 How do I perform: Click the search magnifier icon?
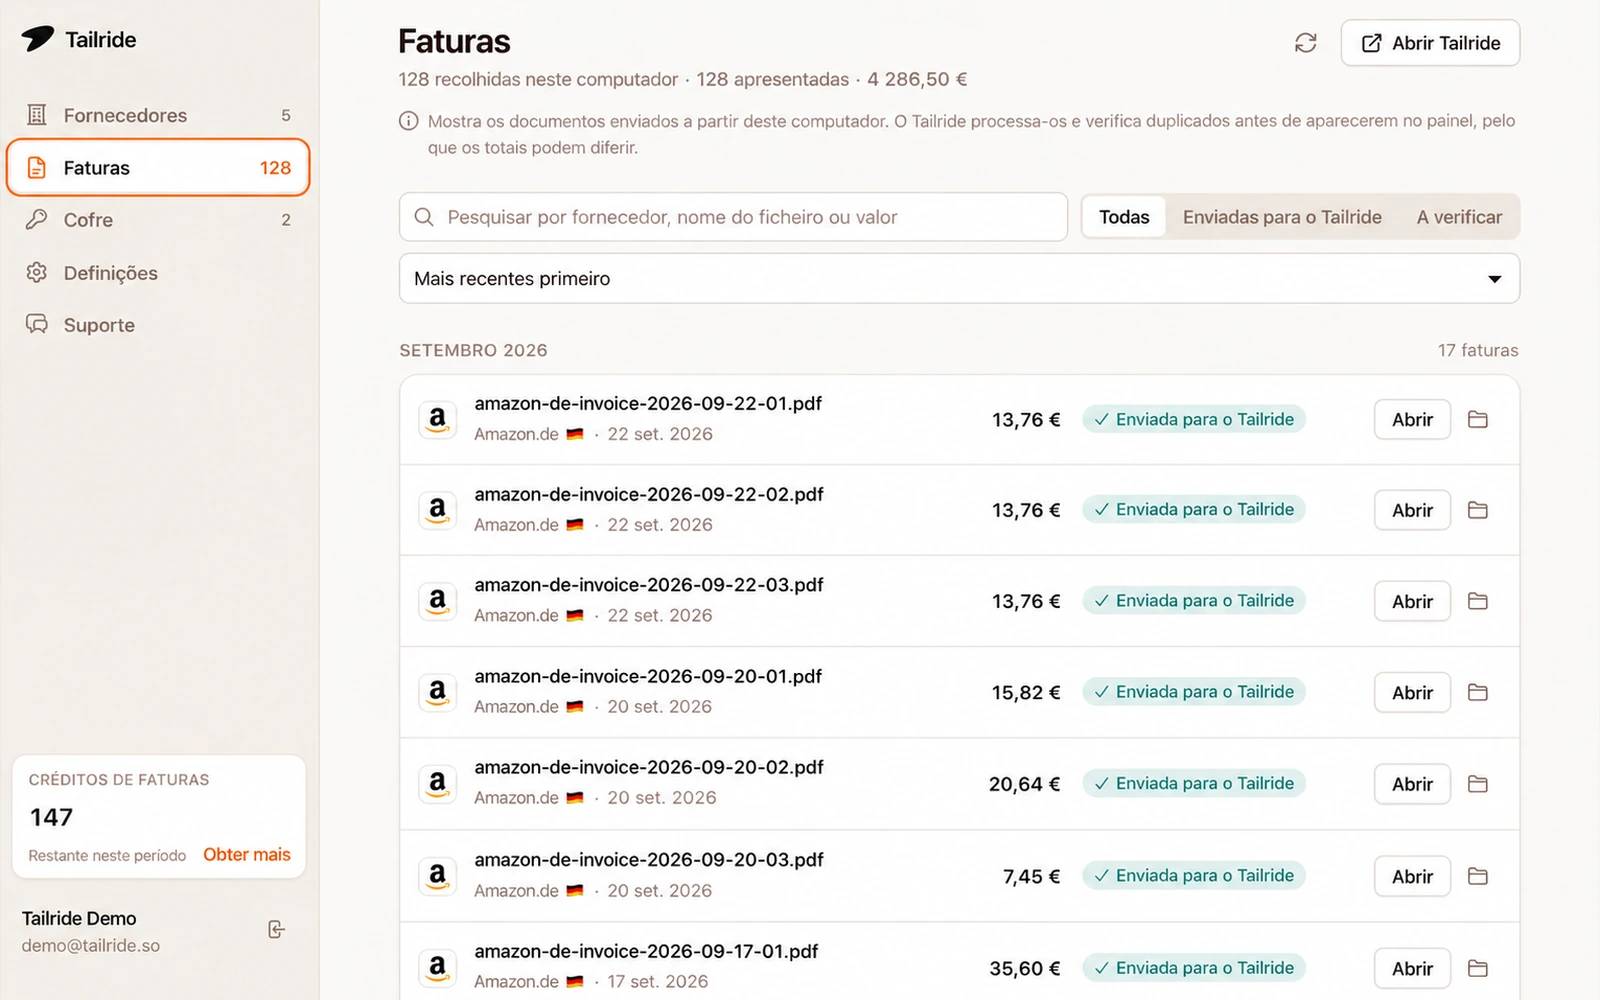click(424, 217)
